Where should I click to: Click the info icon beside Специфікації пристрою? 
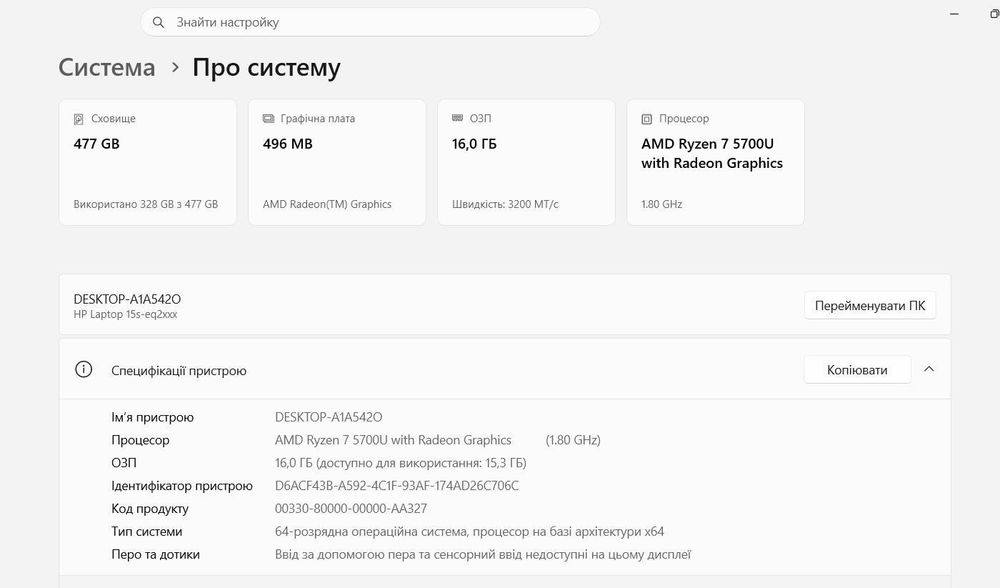pyautogui.click(x=84, y=369)
